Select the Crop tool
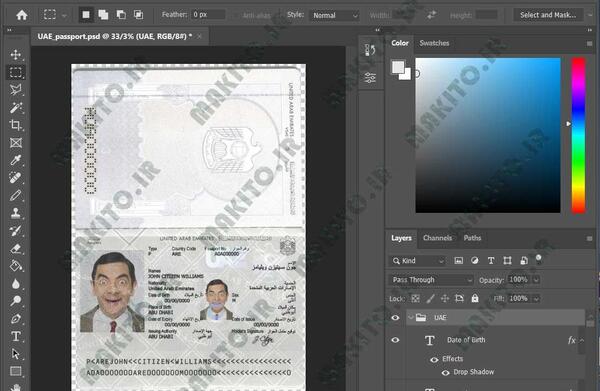This screenshot has height=391, width=600. (x=16, y=125)
